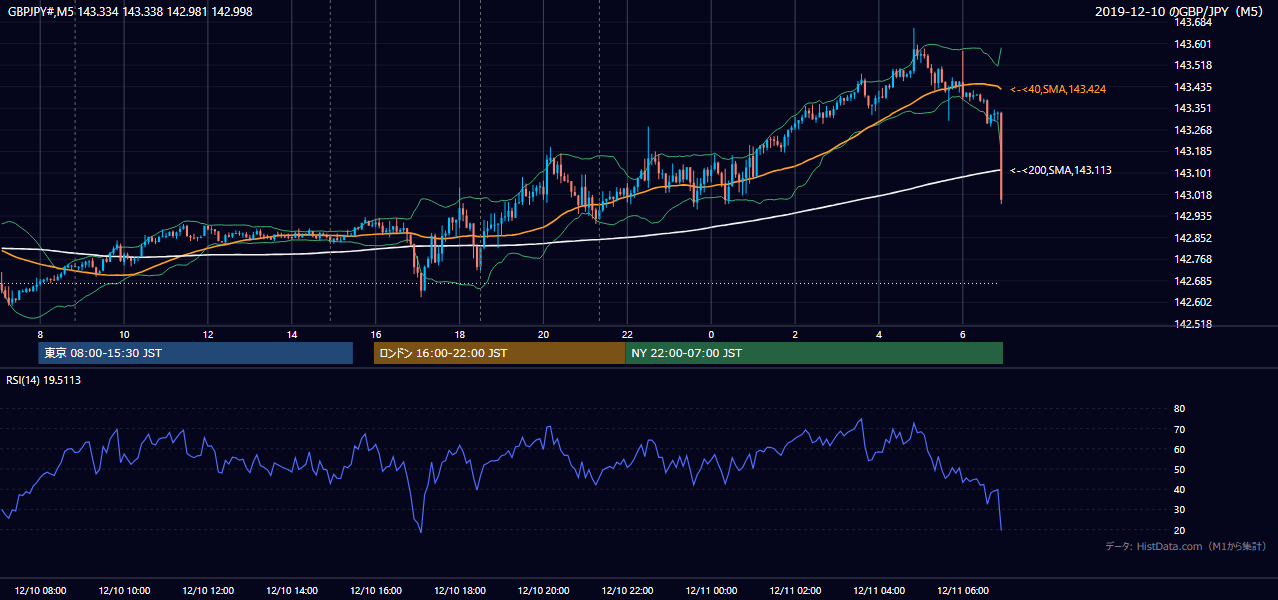Click hour tick 16 under price chart
Image resolution: width=1278 pixels, height=600 pixels.
click(x=376, y=334)
